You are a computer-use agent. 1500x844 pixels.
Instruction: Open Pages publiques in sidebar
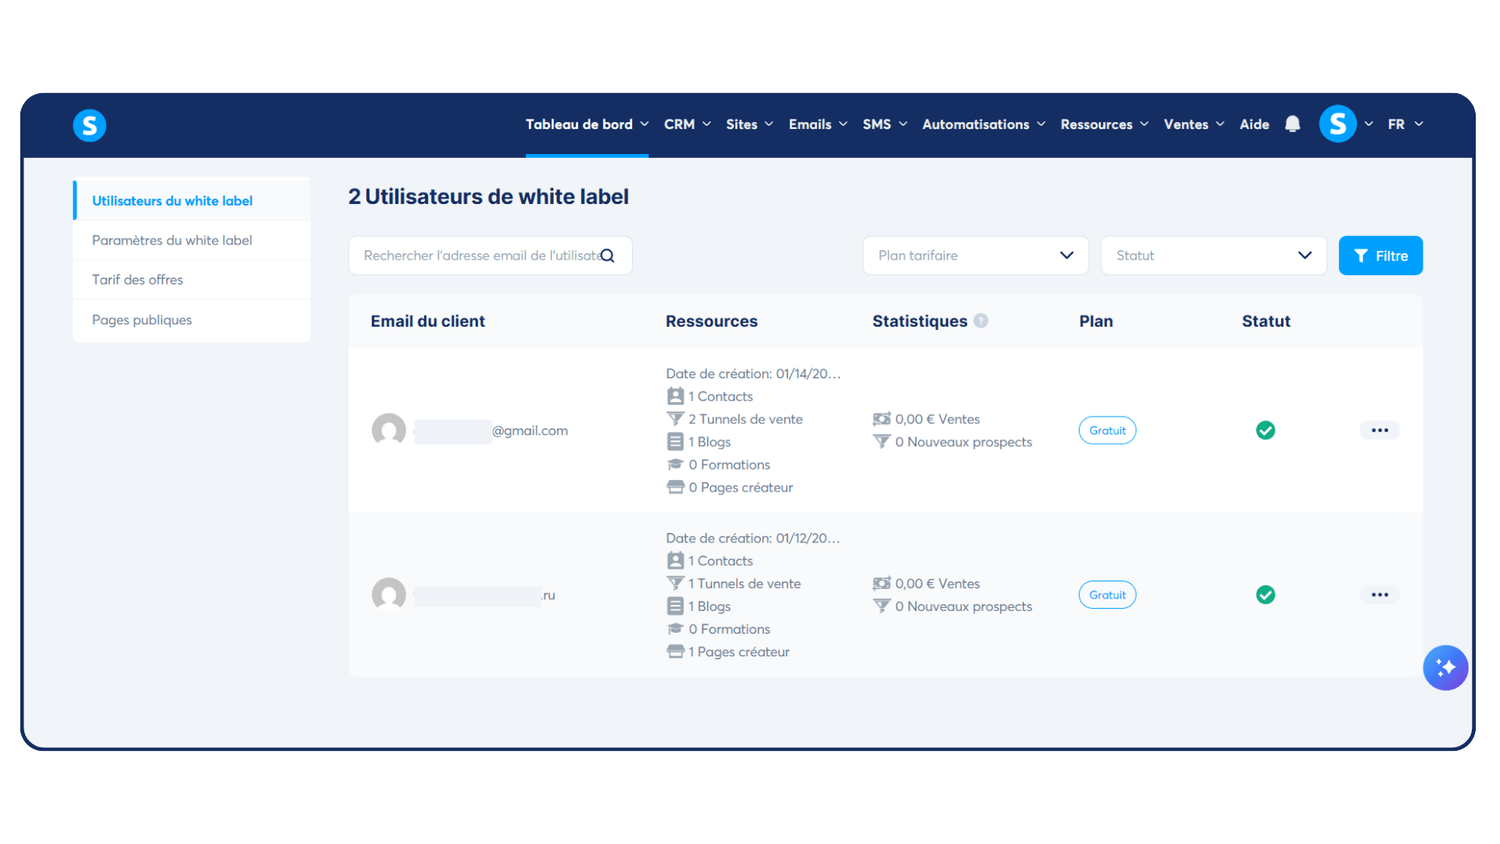192,320
